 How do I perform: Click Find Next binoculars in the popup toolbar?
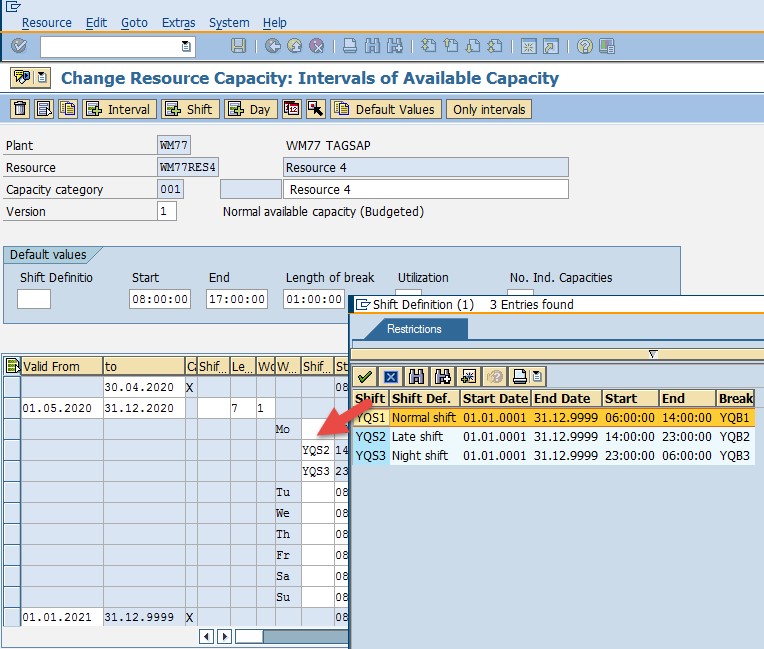tap(442, 377)
